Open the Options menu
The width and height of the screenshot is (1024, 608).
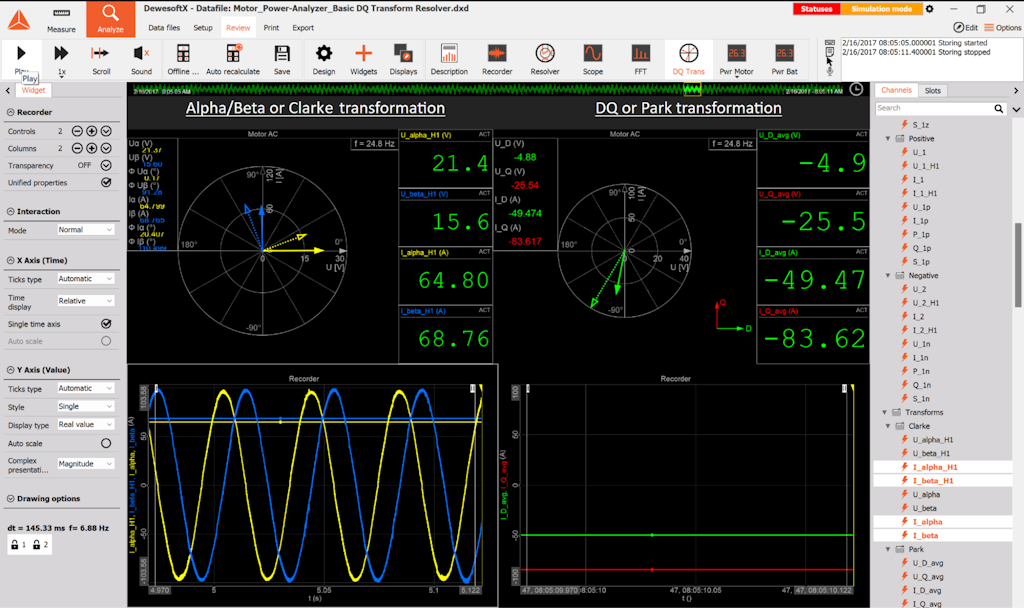[x=1003, y=27]
